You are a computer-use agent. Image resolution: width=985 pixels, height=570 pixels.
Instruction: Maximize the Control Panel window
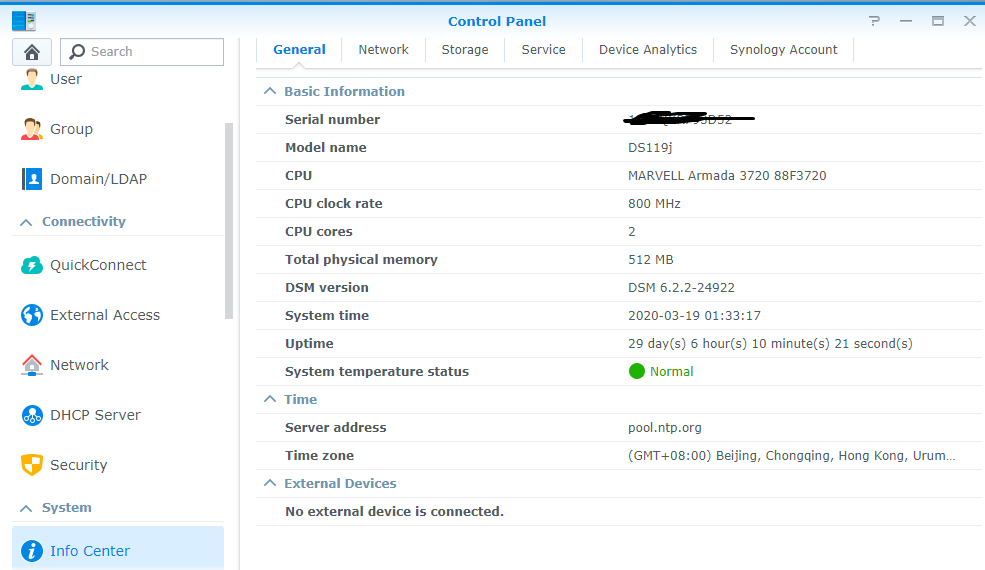[938, 21]
